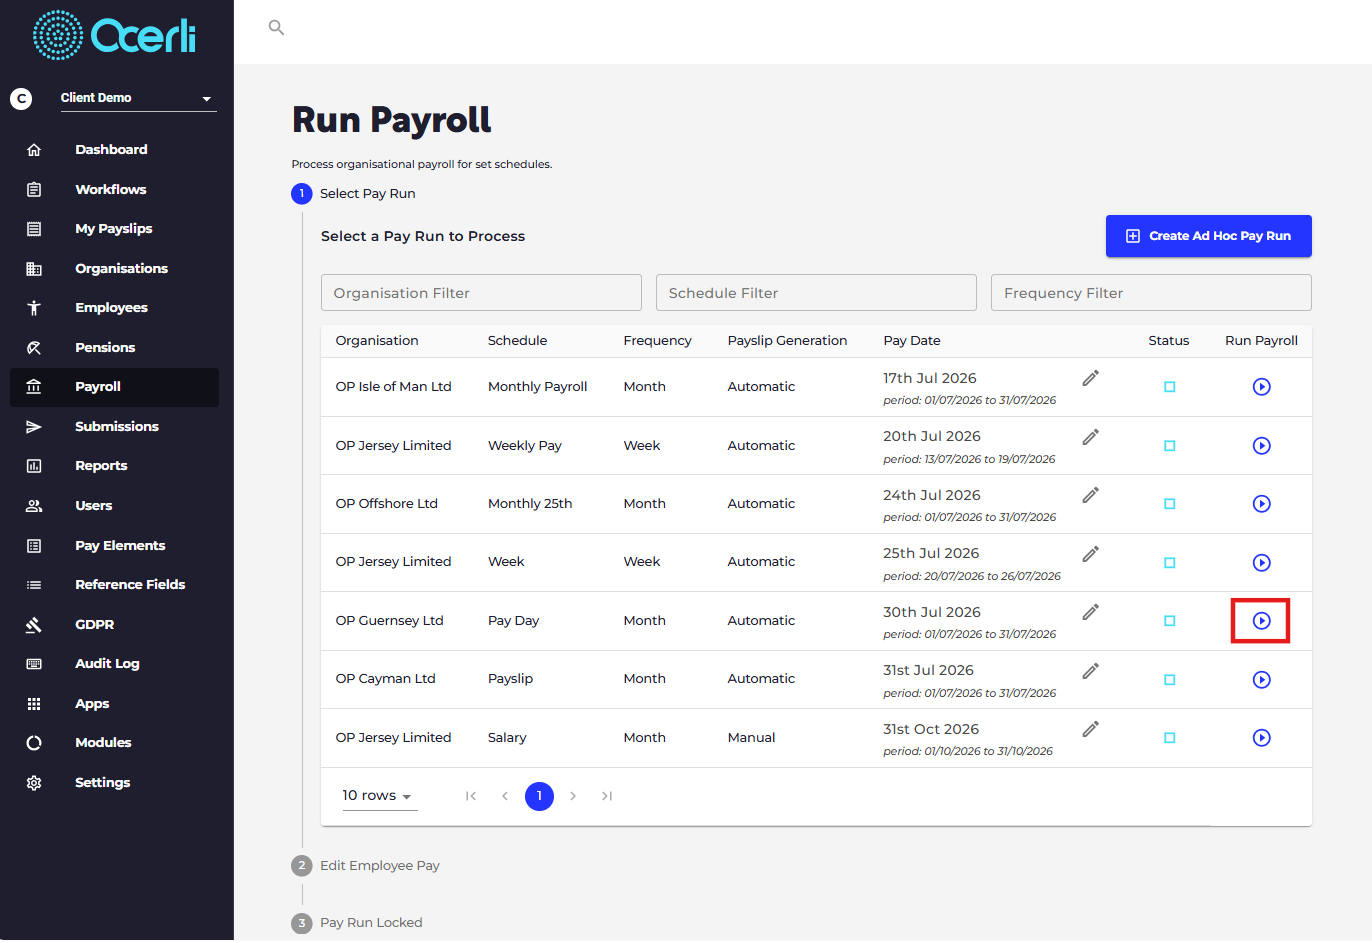Image resolution: width=1372 pixels, height=943 pixels.
Task: Navigate to Employees
Action: pos(111,308)
